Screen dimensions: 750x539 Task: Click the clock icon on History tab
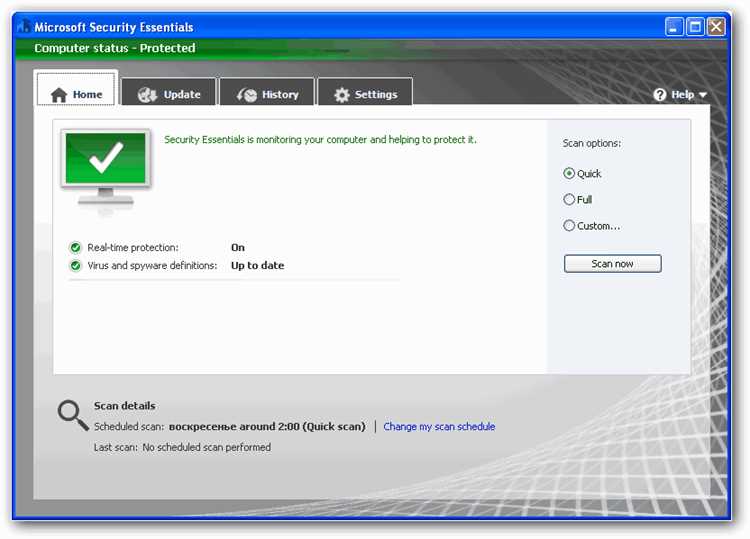point(247,95)
